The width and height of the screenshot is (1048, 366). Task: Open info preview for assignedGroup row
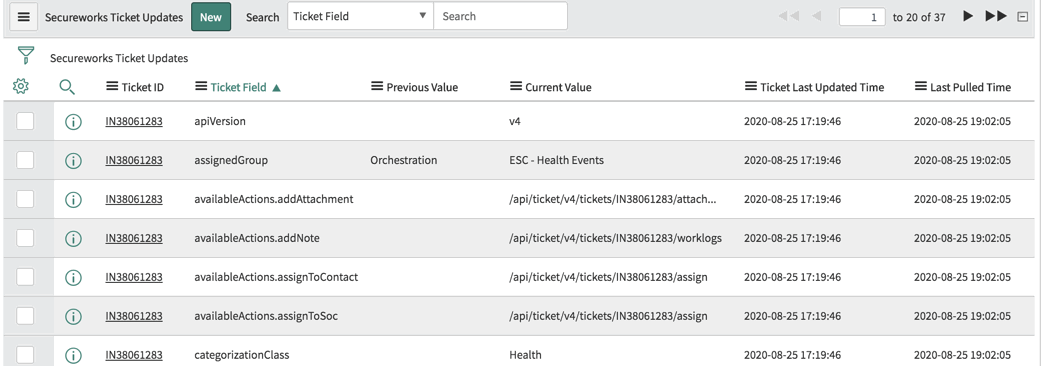click(74, 160)
